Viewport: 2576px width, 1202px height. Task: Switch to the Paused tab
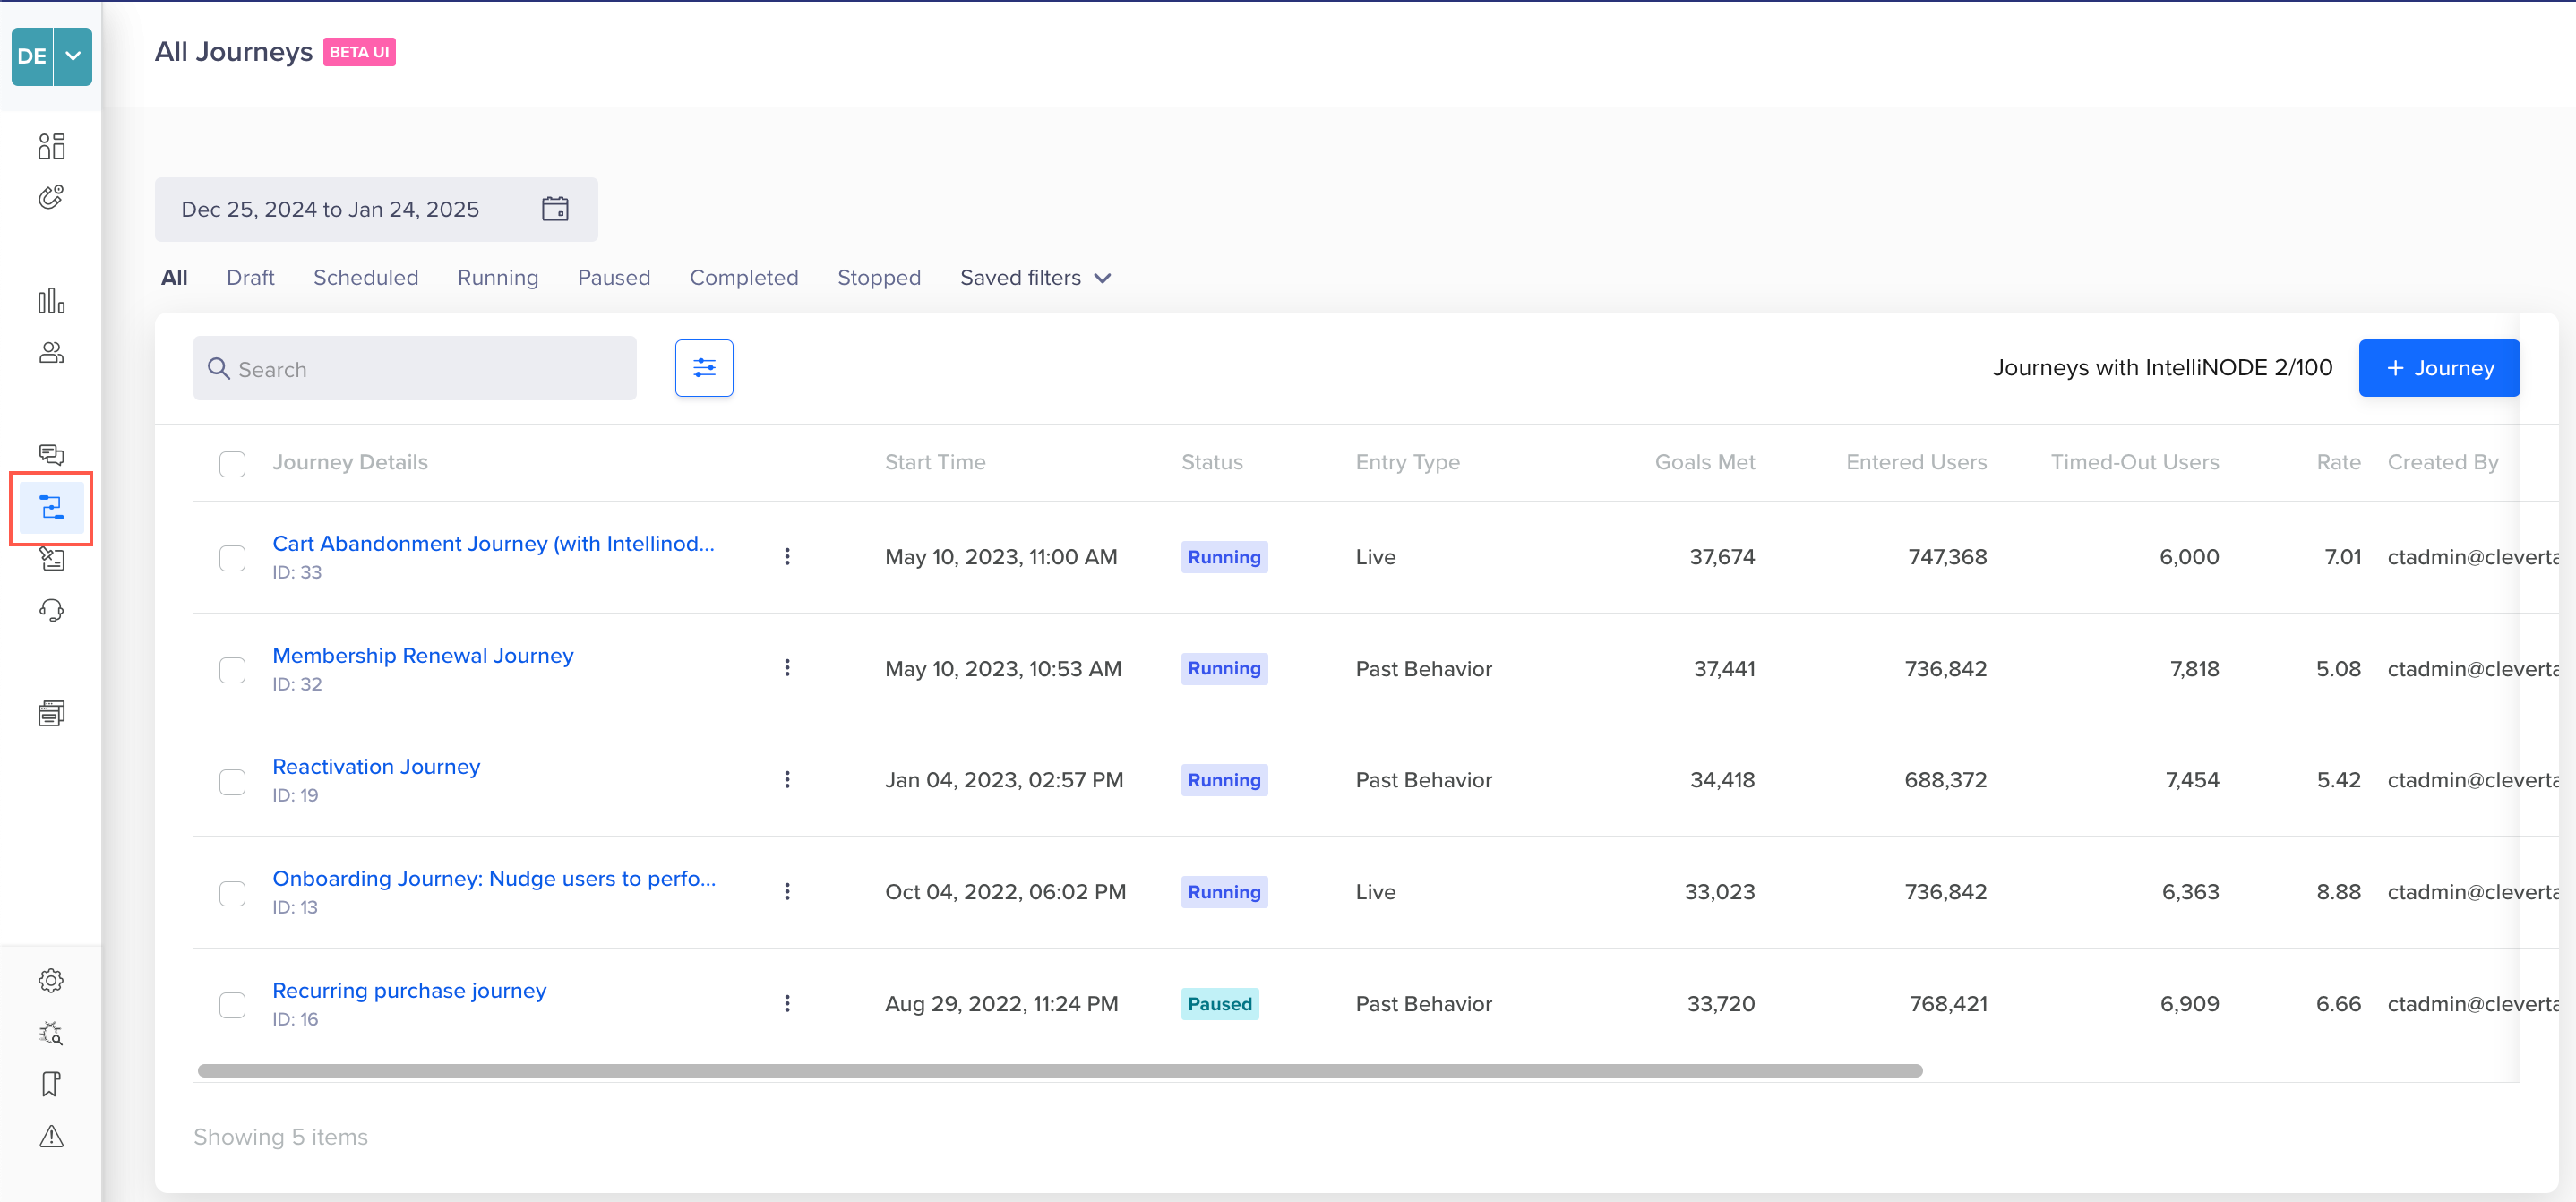[x=614, y=277]
